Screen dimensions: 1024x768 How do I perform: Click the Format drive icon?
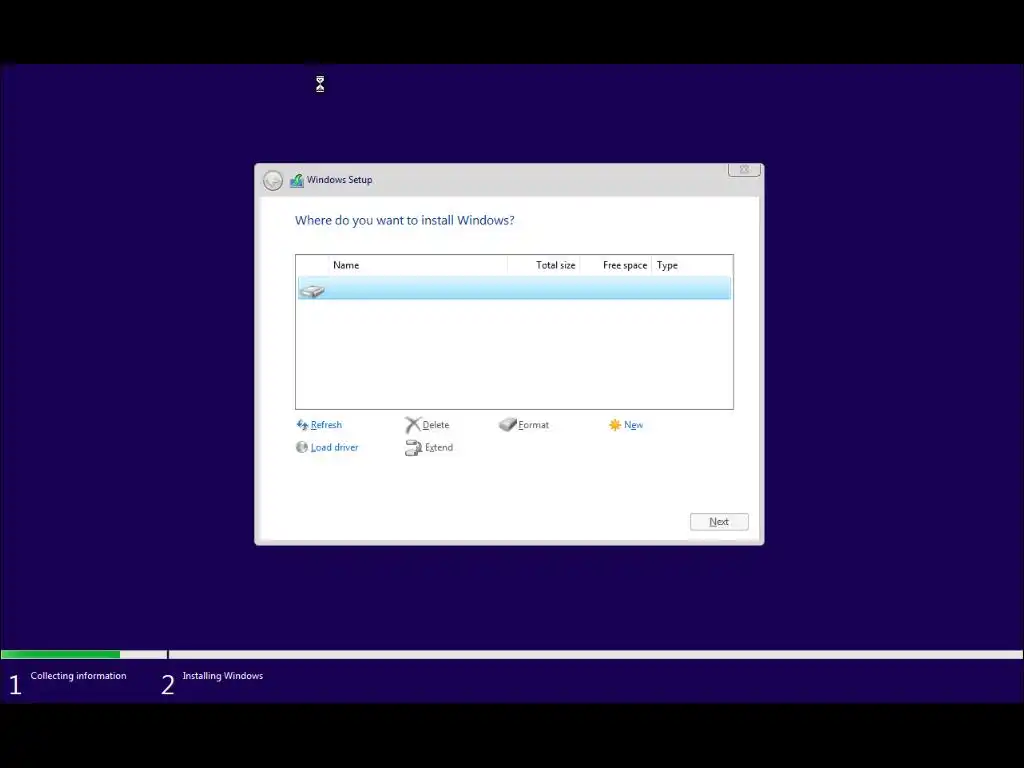[507, 424]
